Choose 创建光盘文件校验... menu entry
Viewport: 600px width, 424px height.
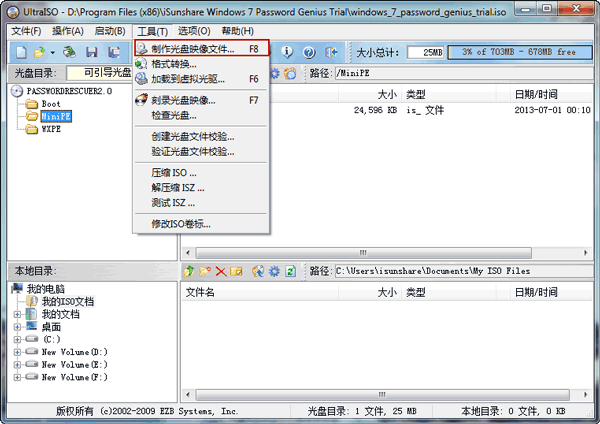(201, 137)
